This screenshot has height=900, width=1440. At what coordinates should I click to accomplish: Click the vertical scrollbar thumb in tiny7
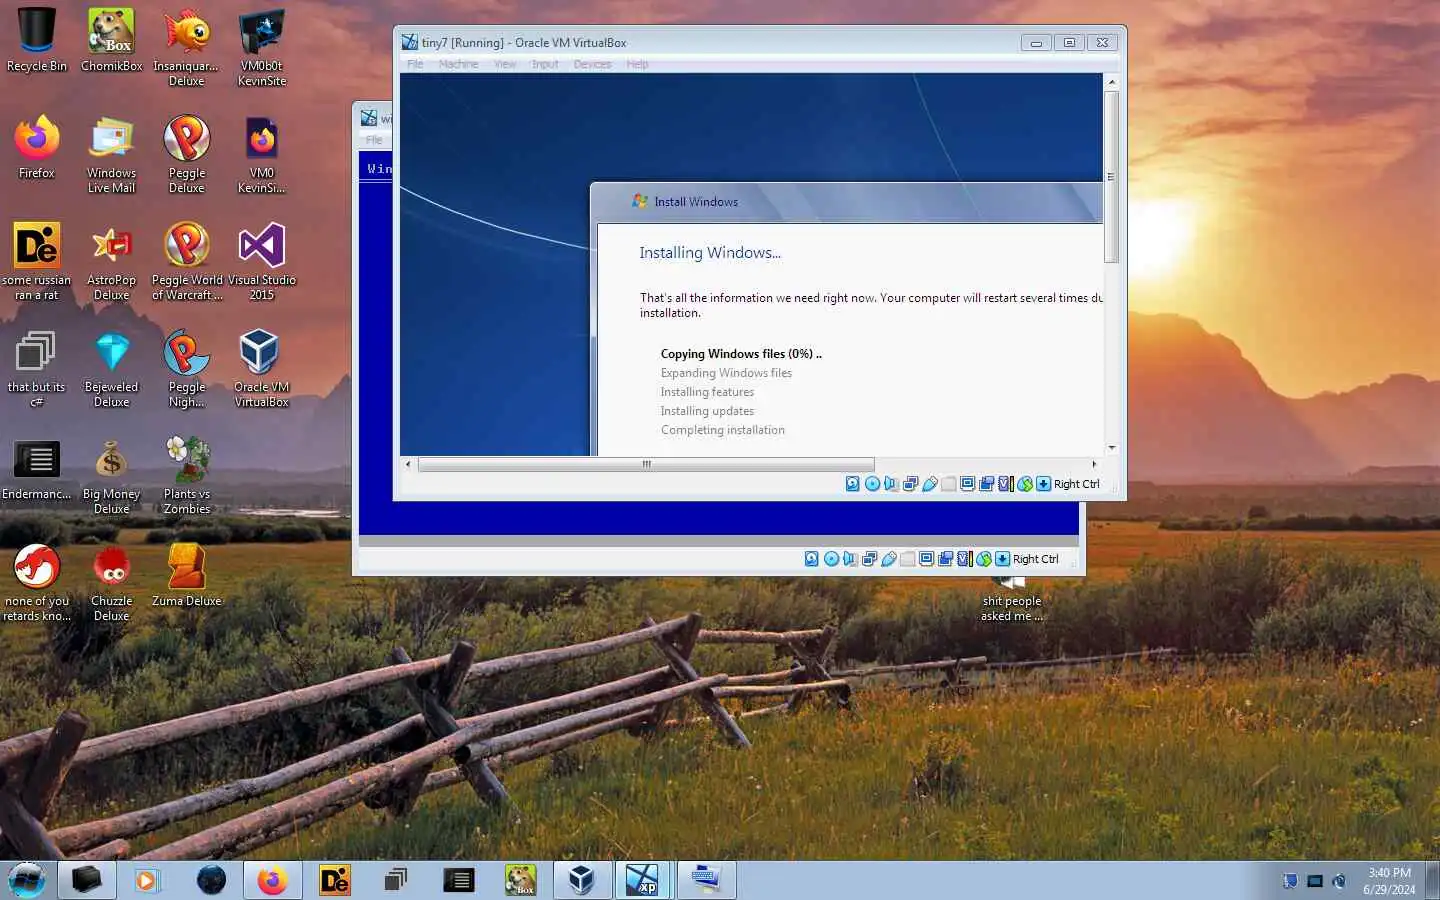pos(1111,177)
